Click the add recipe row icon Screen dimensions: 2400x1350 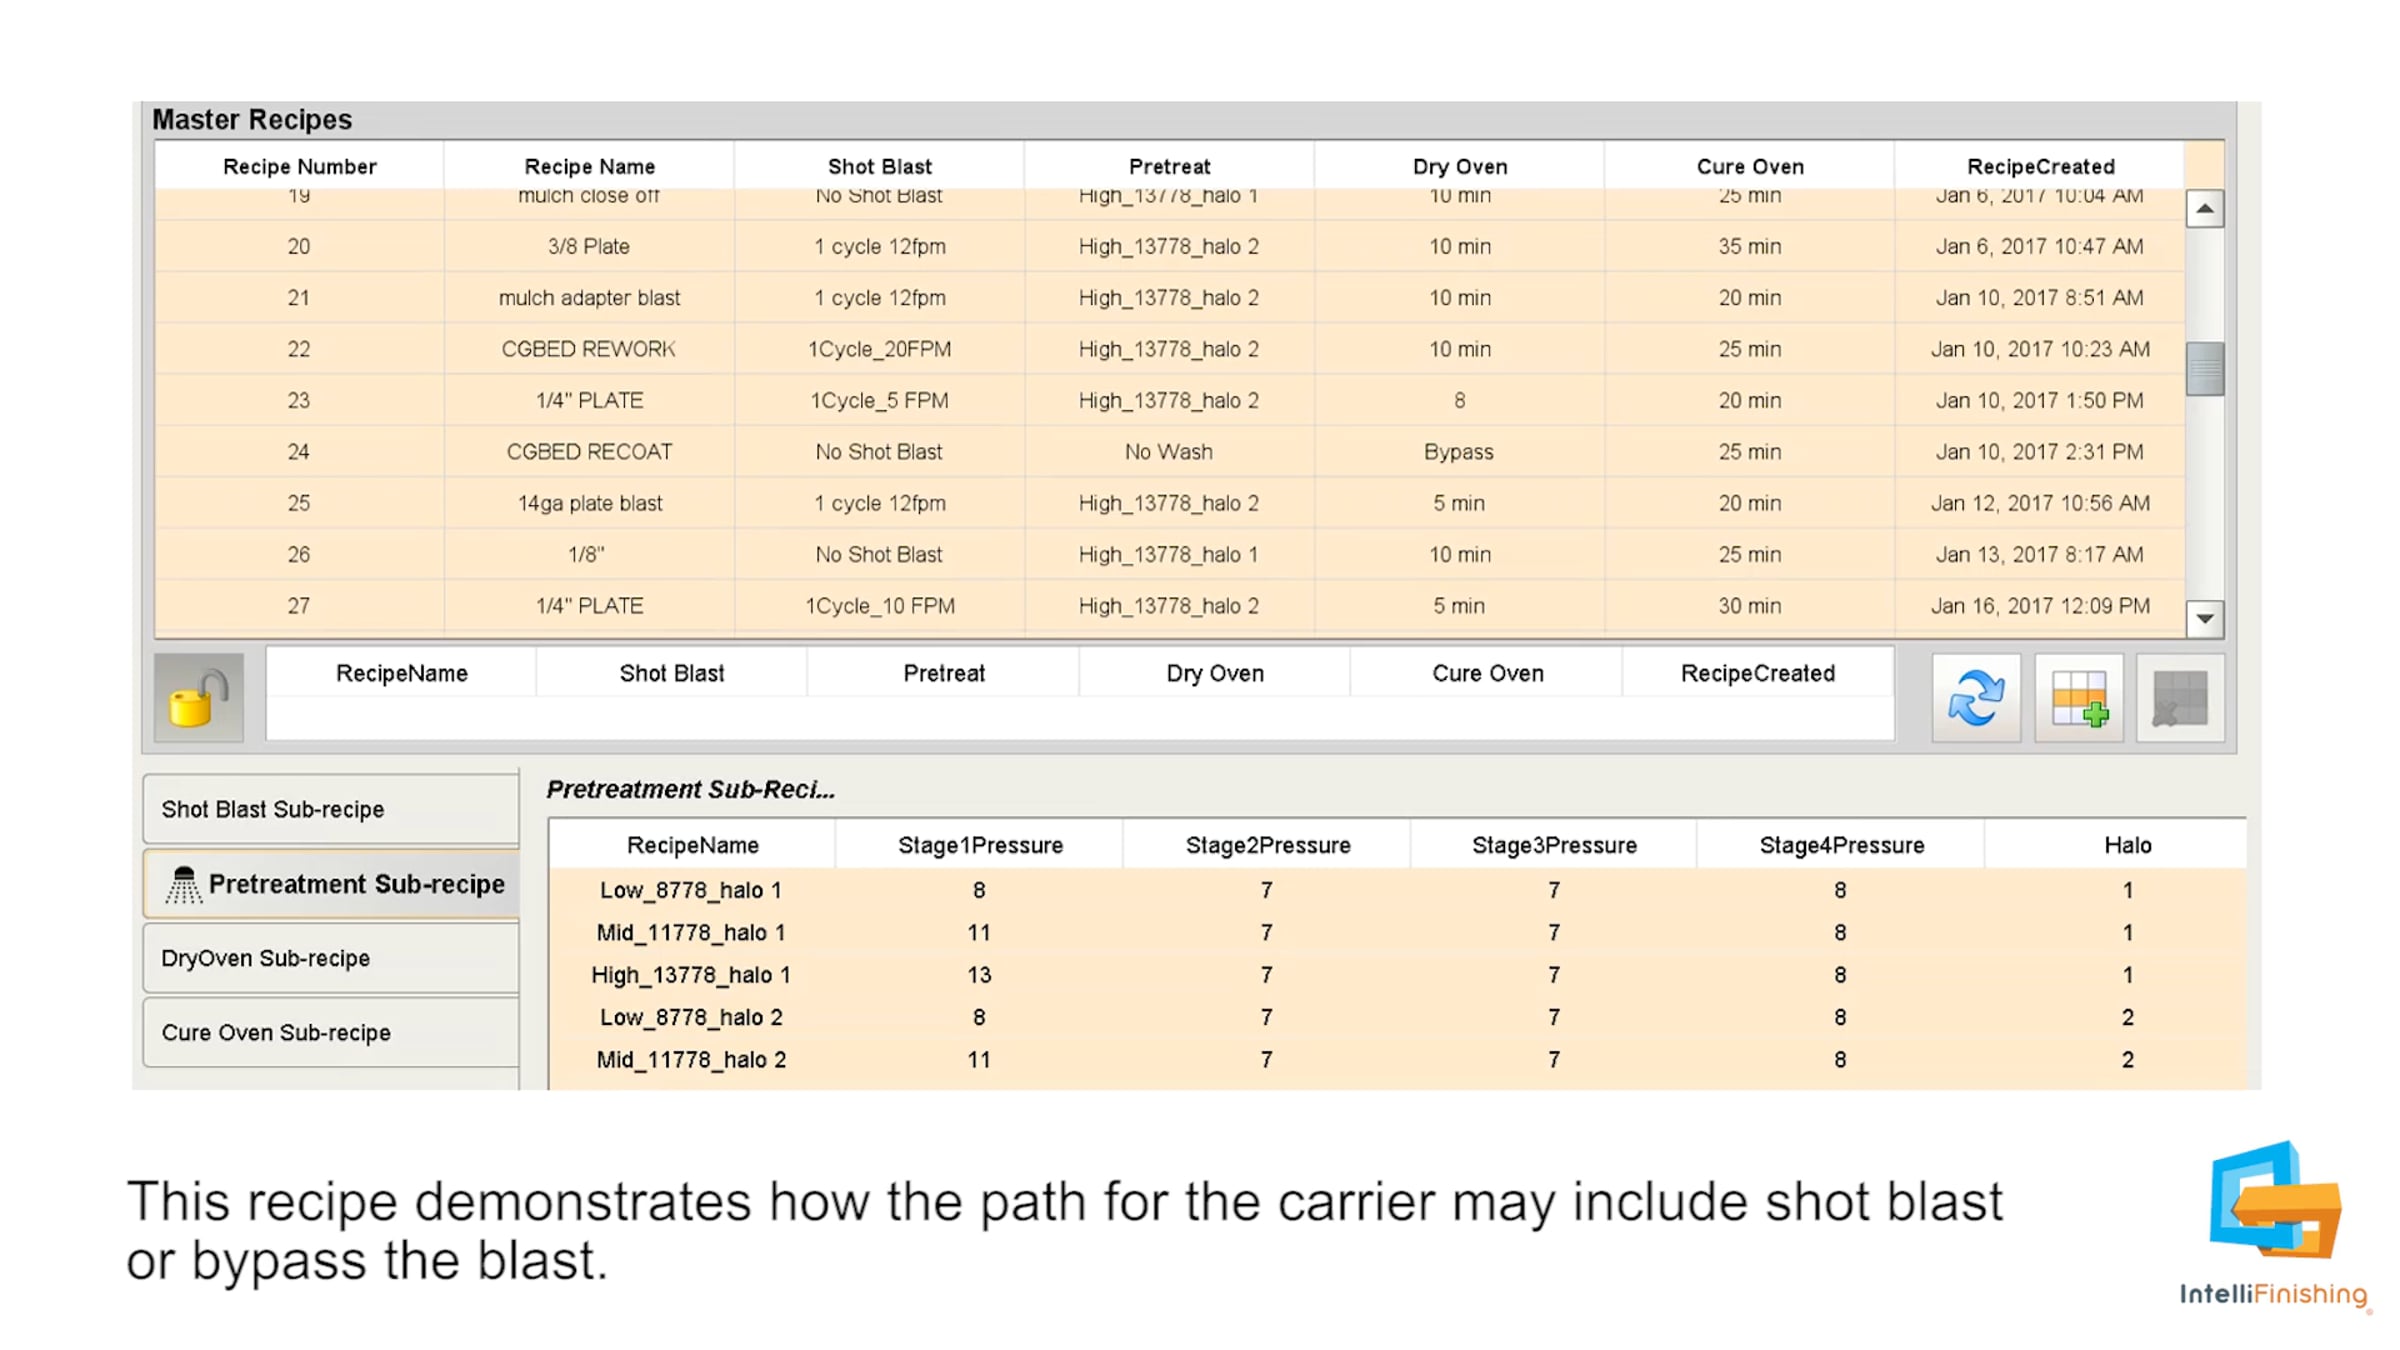click(x=2079, y=698)
